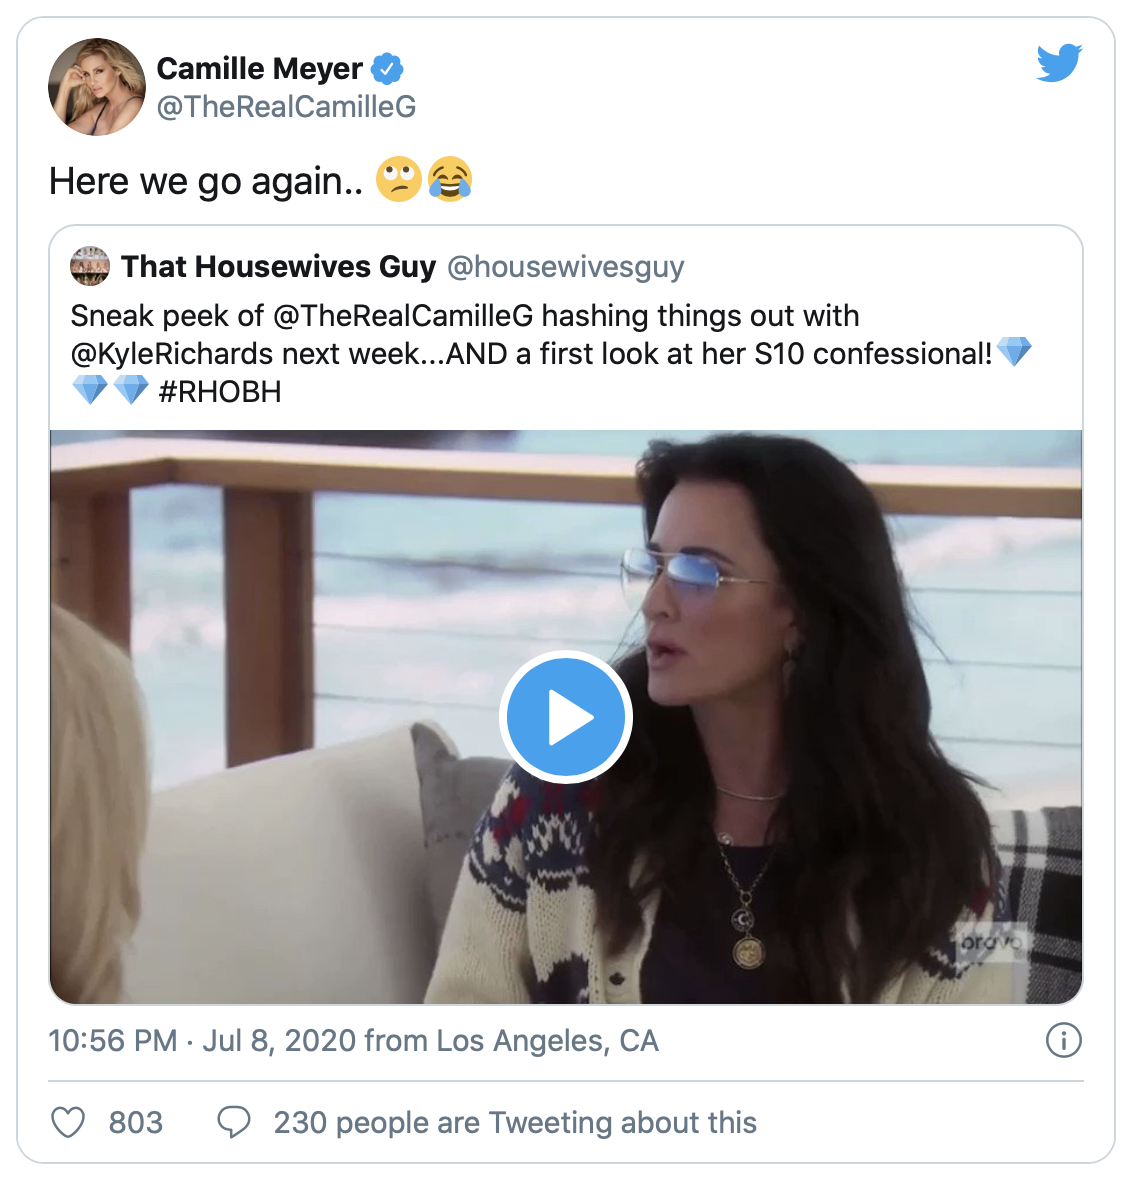This screenshot has width=1132, height=1180.
Task: Play the embedded RHOBH video
Action: click(566, 717)
